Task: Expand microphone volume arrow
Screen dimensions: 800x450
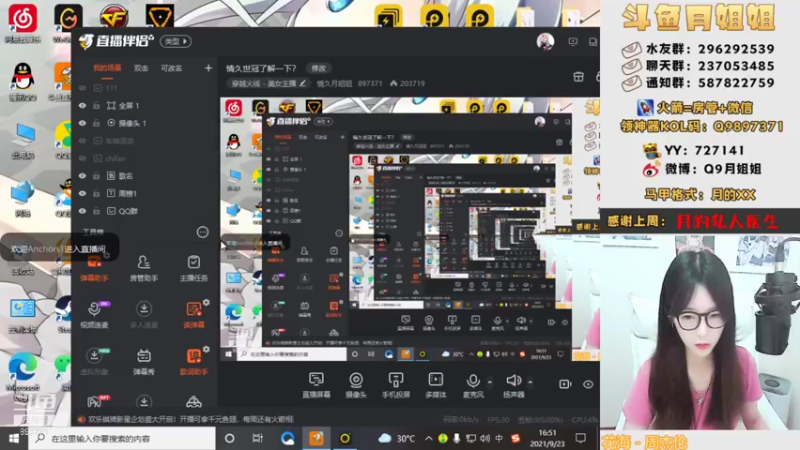Action: [x=490, y=382]
